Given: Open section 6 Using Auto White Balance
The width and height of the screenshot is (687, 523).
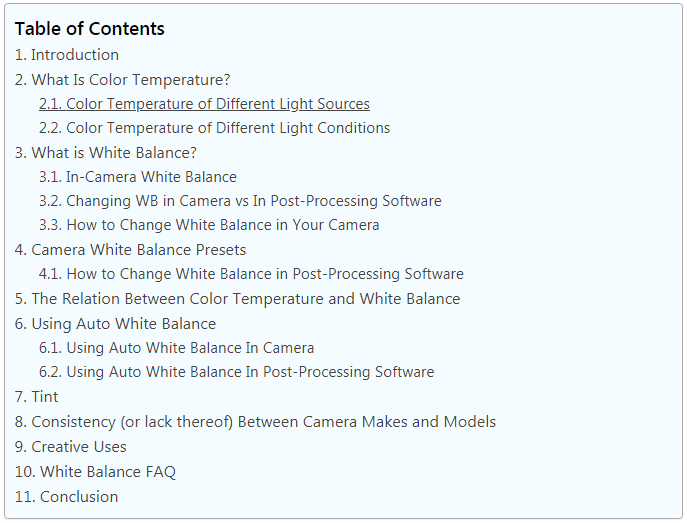Looking at the screenshot, I should tap(115, 324).
